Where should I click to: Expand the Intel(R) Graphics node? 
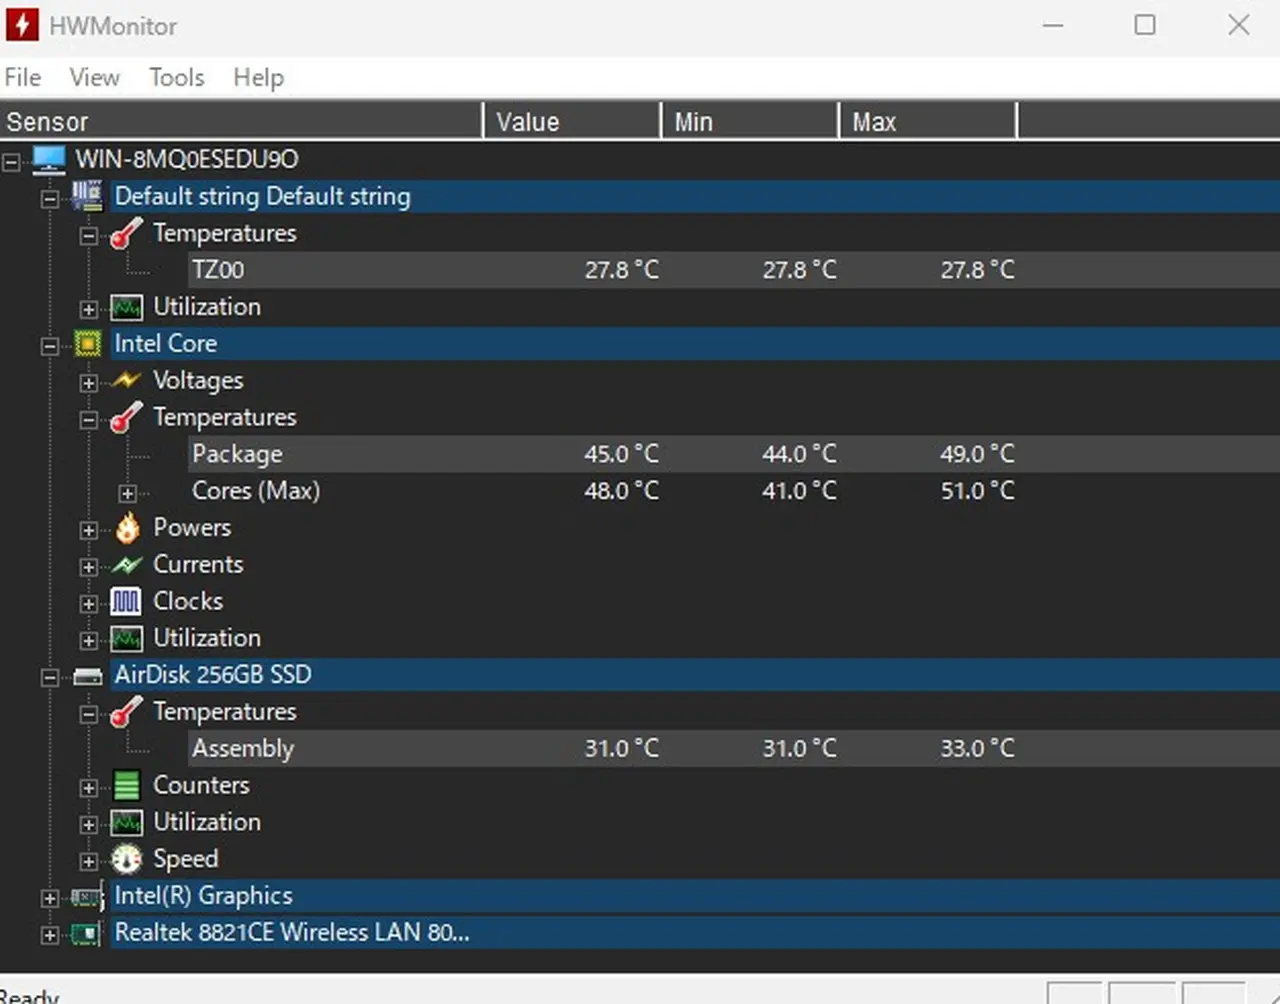[x=49, y=898]
